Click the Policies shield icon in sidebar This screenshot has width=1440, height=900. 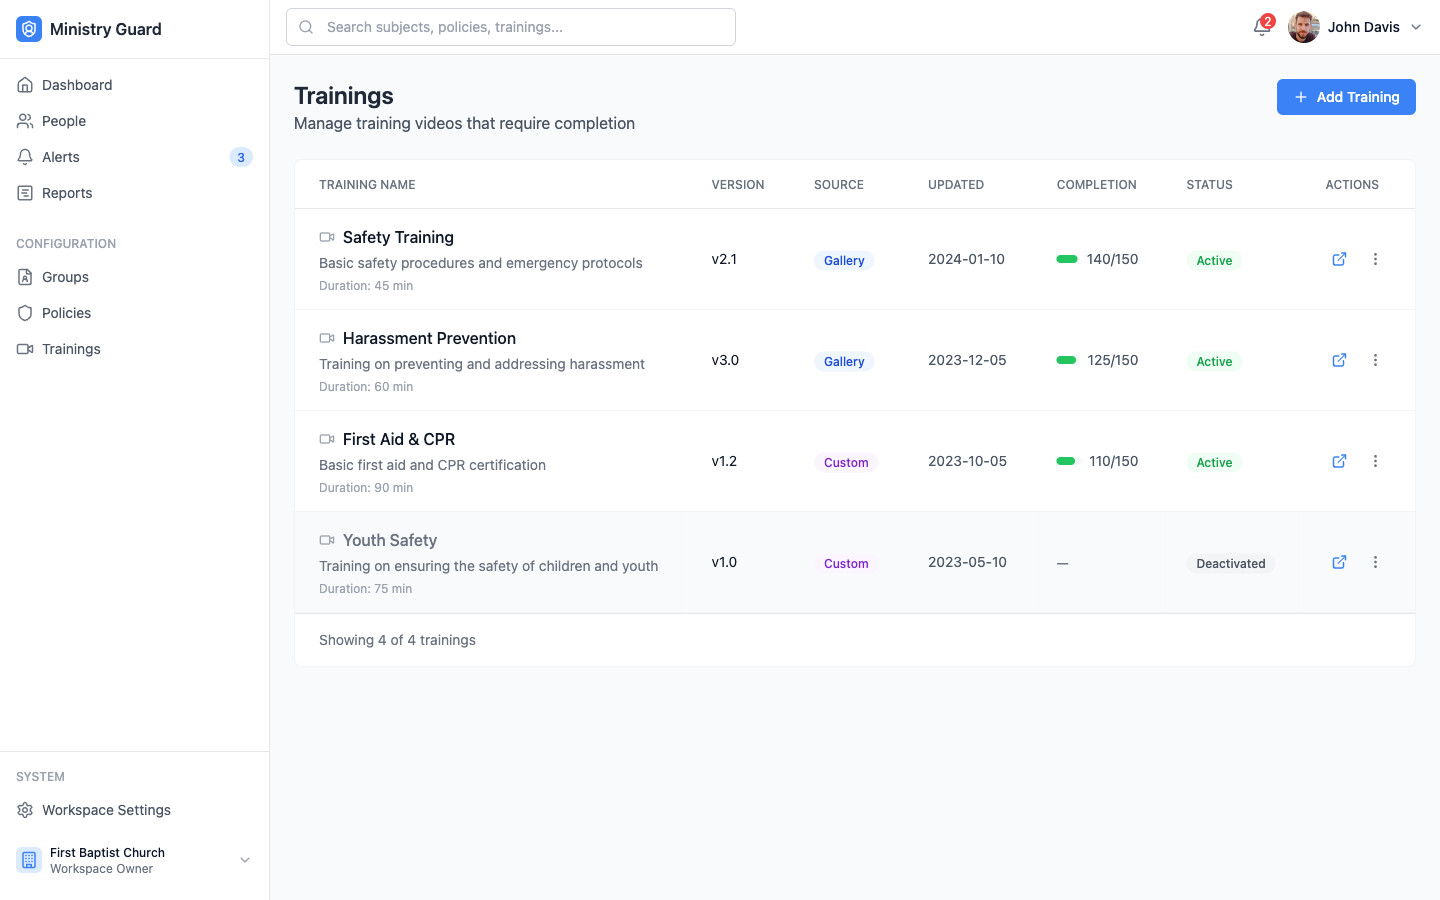tap(24, 313)
